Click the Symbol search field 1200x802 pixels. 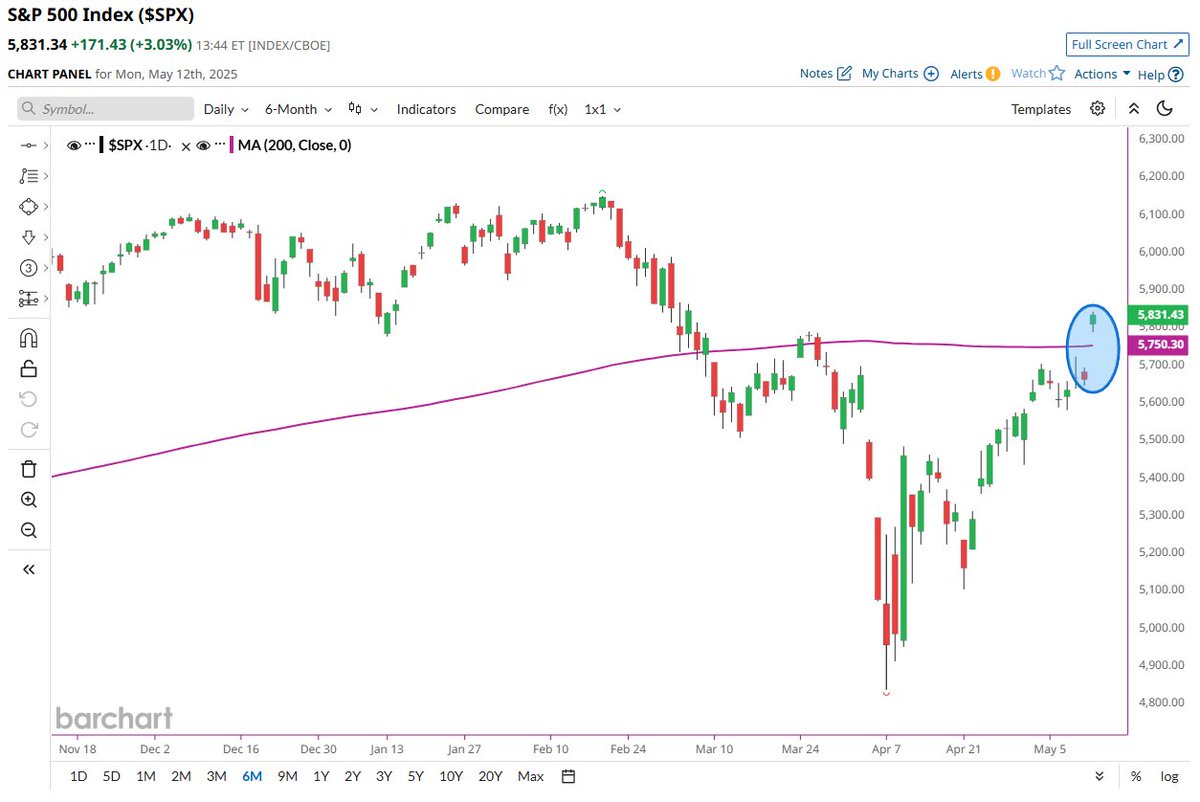106,109
